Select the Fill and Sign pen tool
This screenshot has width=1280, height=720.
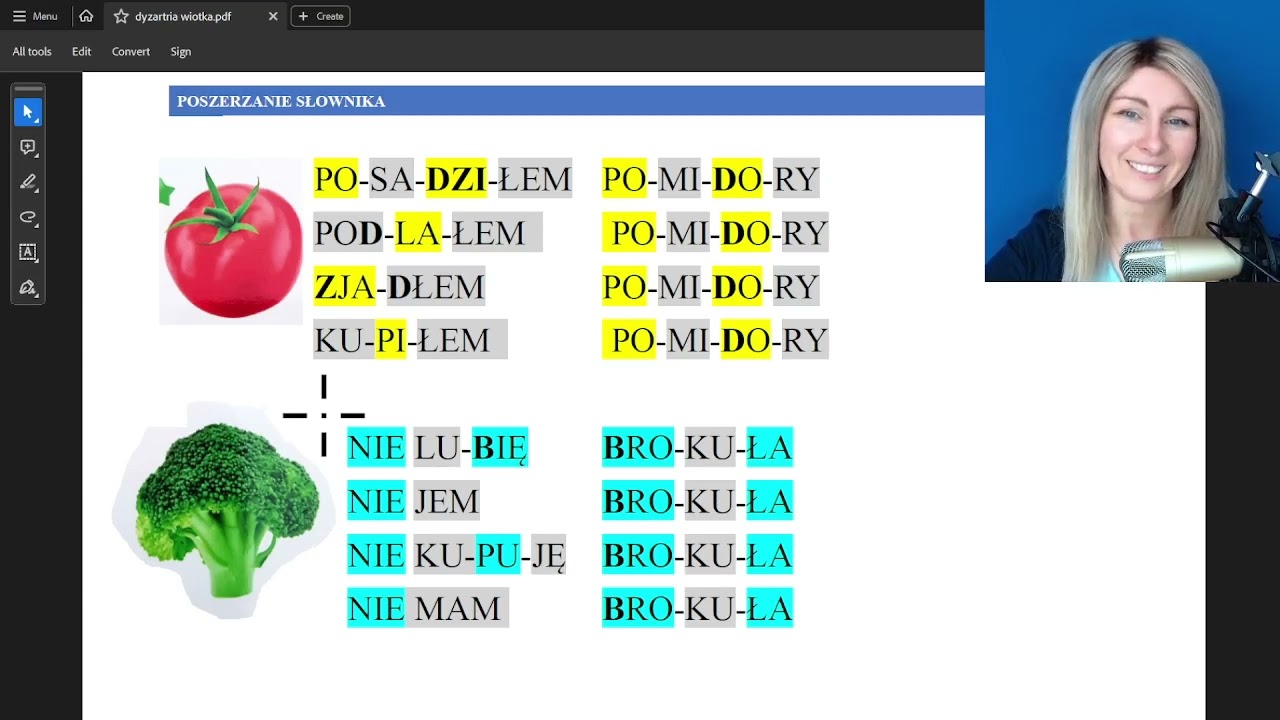coord(28,288)
